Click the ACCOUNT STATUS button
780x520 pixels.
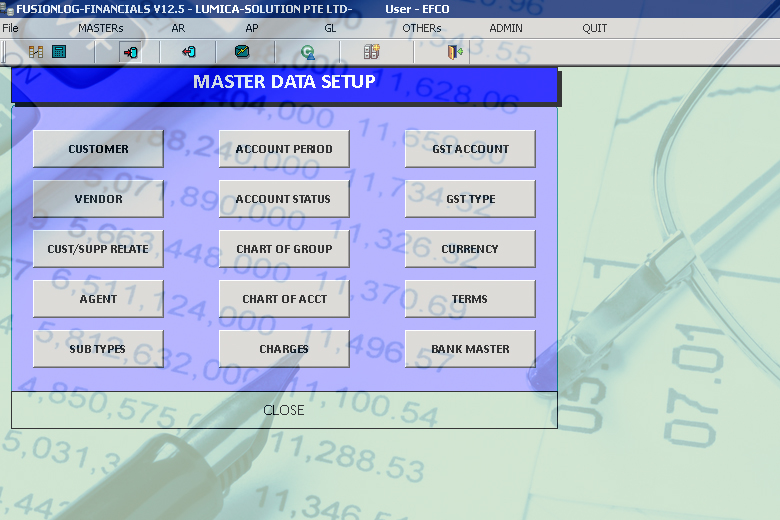point(284,199)
